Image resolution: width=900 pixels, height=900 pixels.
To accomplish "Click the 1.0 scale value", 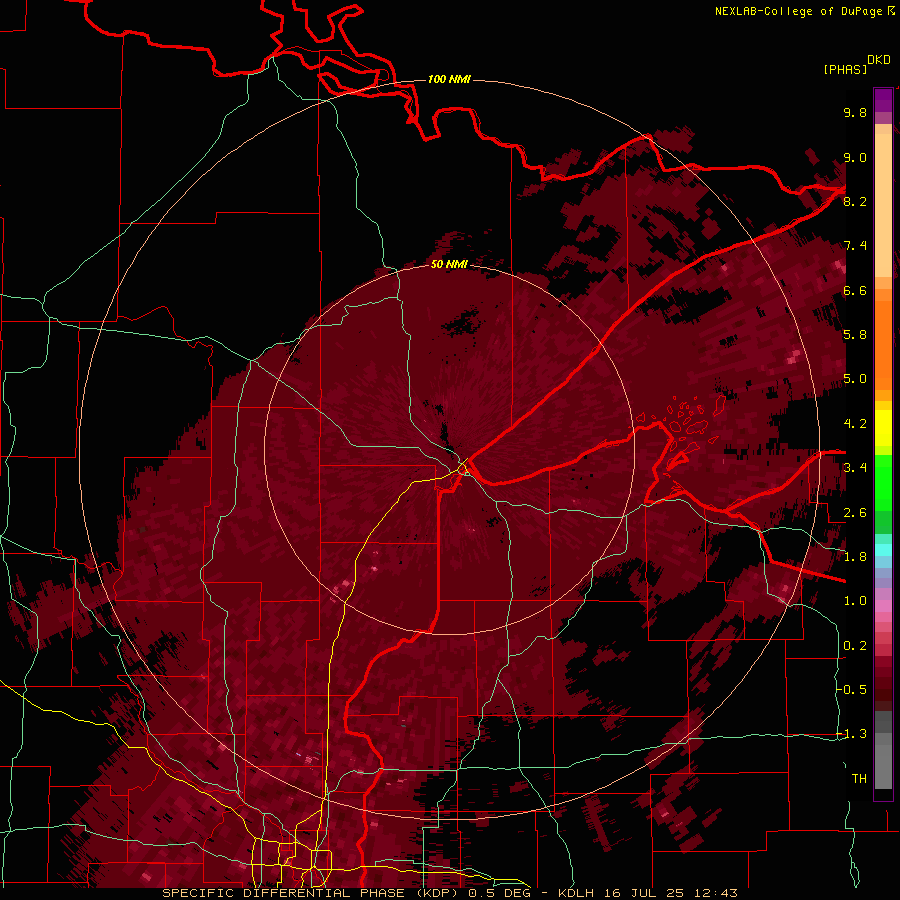I will 855,601.
